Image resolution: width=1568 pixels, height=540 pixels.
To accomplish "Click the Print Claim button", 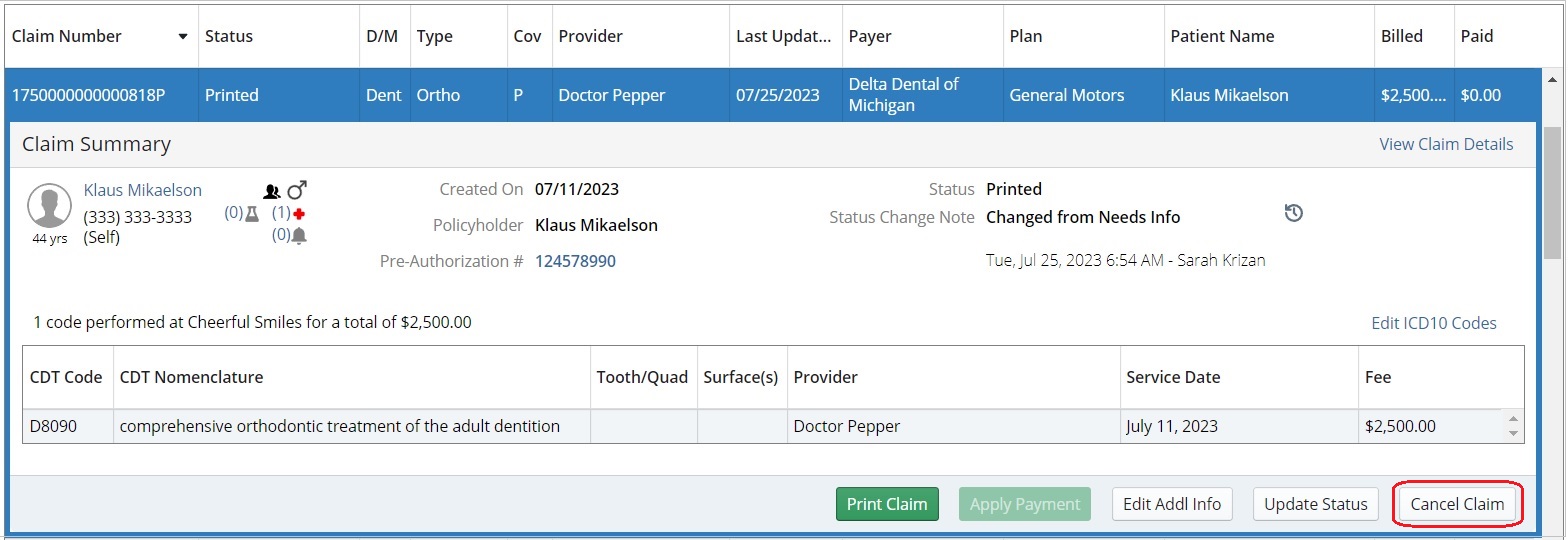I will pyautogui.click(x=887, y=504).
